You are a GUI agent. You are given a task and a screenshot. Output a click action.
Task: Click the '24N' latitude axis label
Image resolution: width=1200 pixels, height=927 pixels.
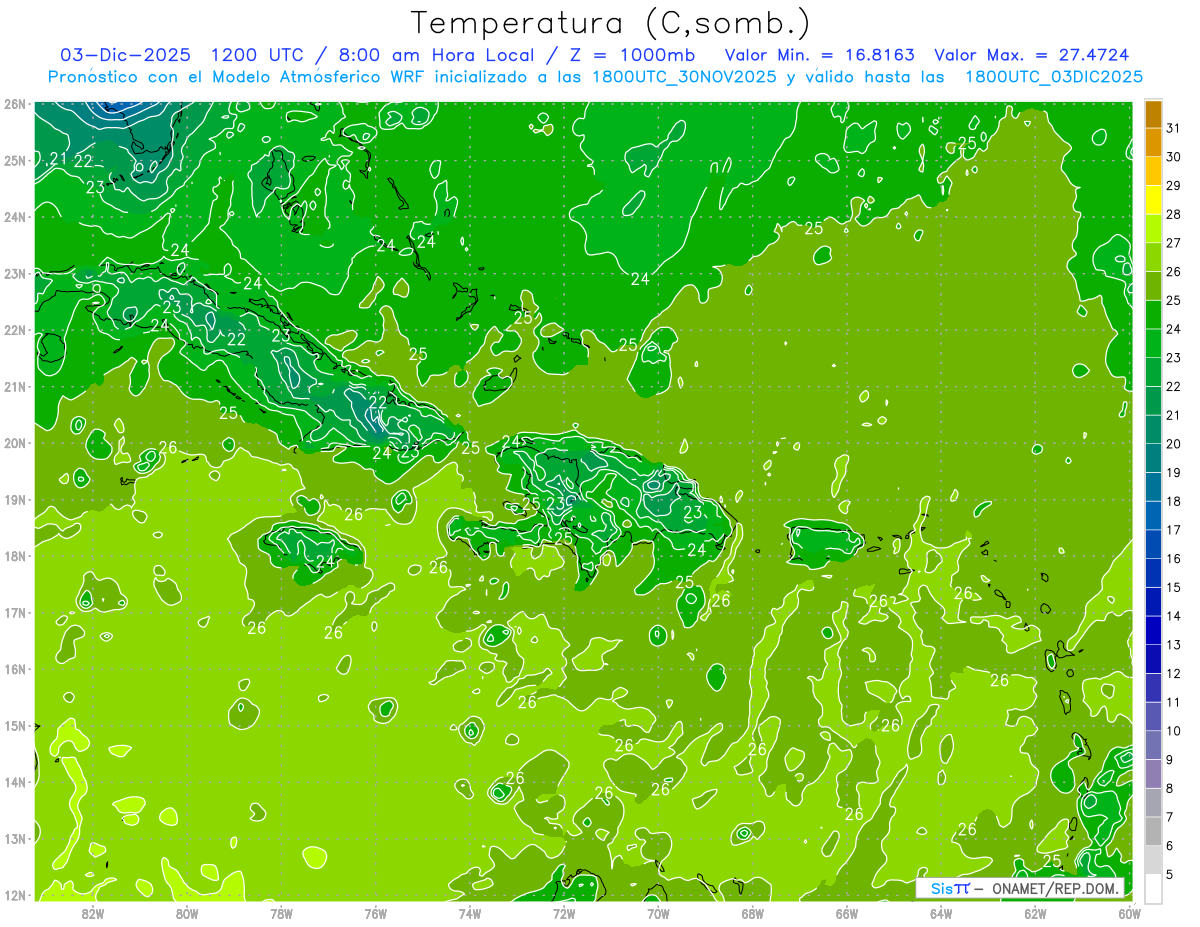click(x=14, y=216)
